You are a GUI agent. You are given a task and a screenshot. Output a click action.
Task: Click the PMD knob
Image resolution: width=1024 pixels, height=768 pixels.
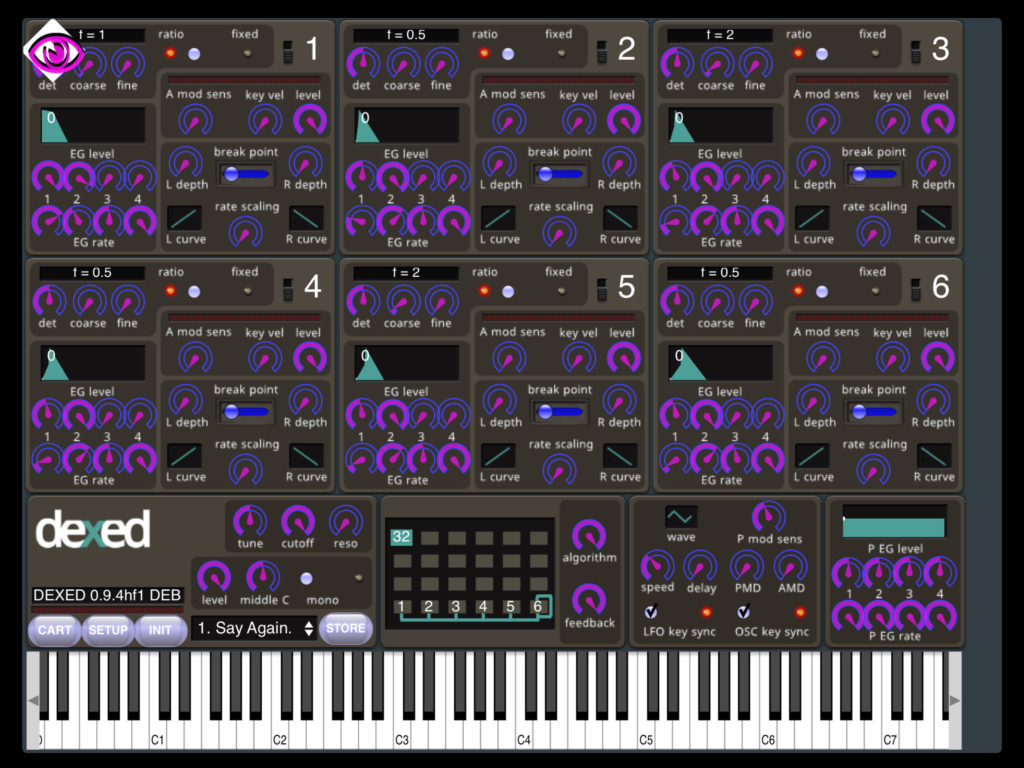coord(746,566)
